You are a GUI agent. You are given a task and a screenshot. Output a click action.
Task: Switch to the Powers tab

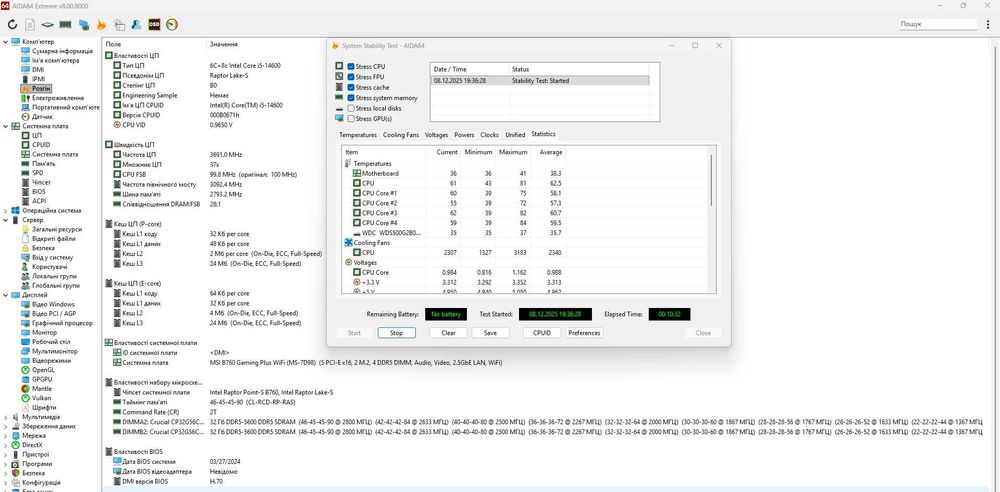[x=464, y=135]
